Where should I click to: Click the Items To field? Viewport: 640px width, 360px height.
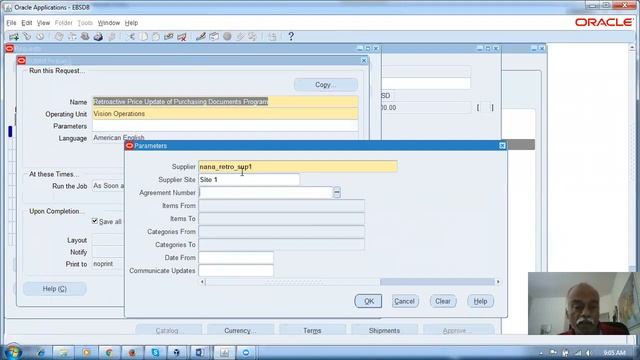coord(281,219)
